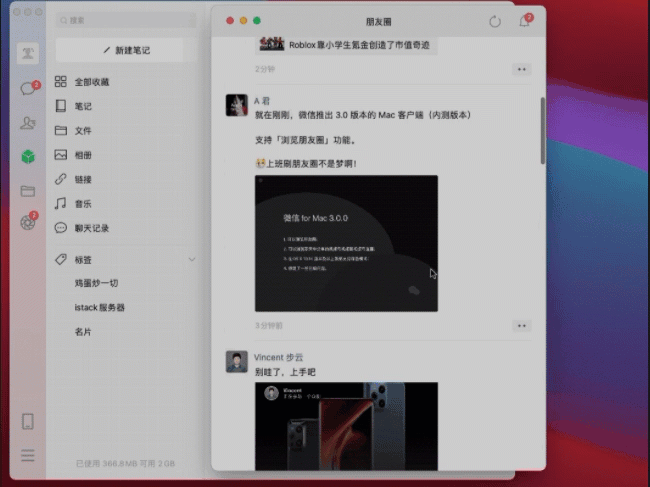The height and width of the screenshot is (487, 650).
Task: Open A 君's name link
Action: [x=262, y=101]
